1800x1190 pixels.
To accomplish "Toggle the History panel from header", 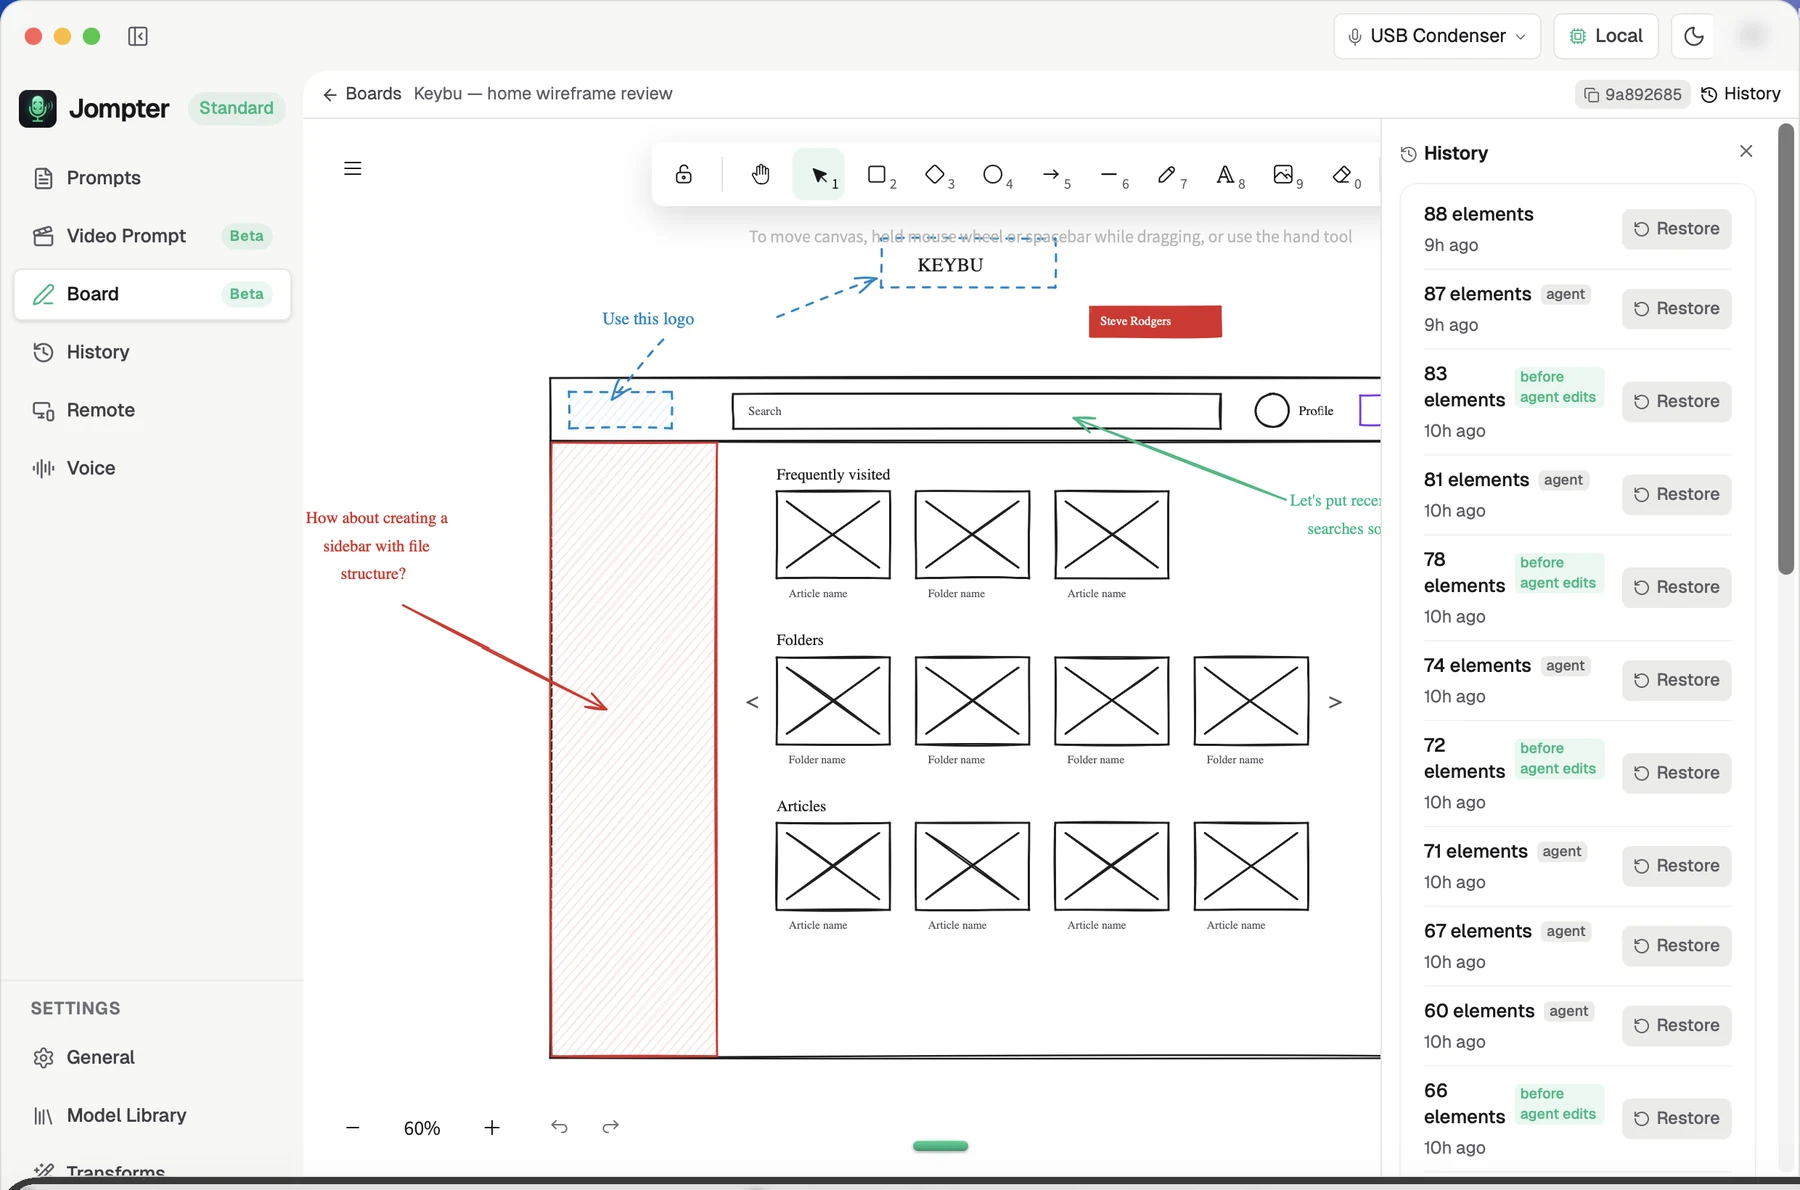I will click(1741, 94).
